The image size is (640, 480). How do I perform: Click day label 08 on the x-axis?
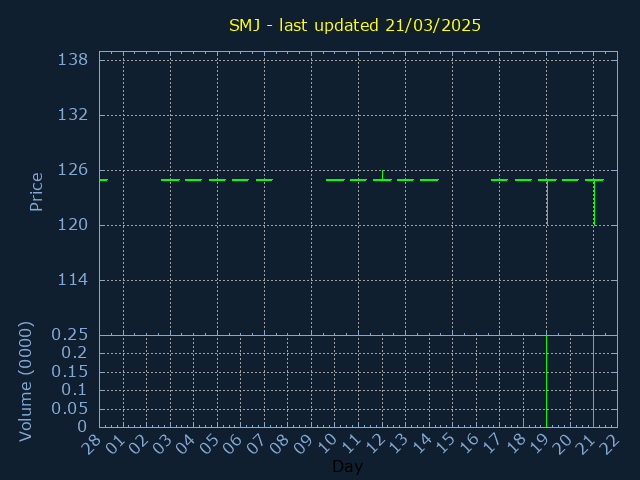click(x=279, y=443)
